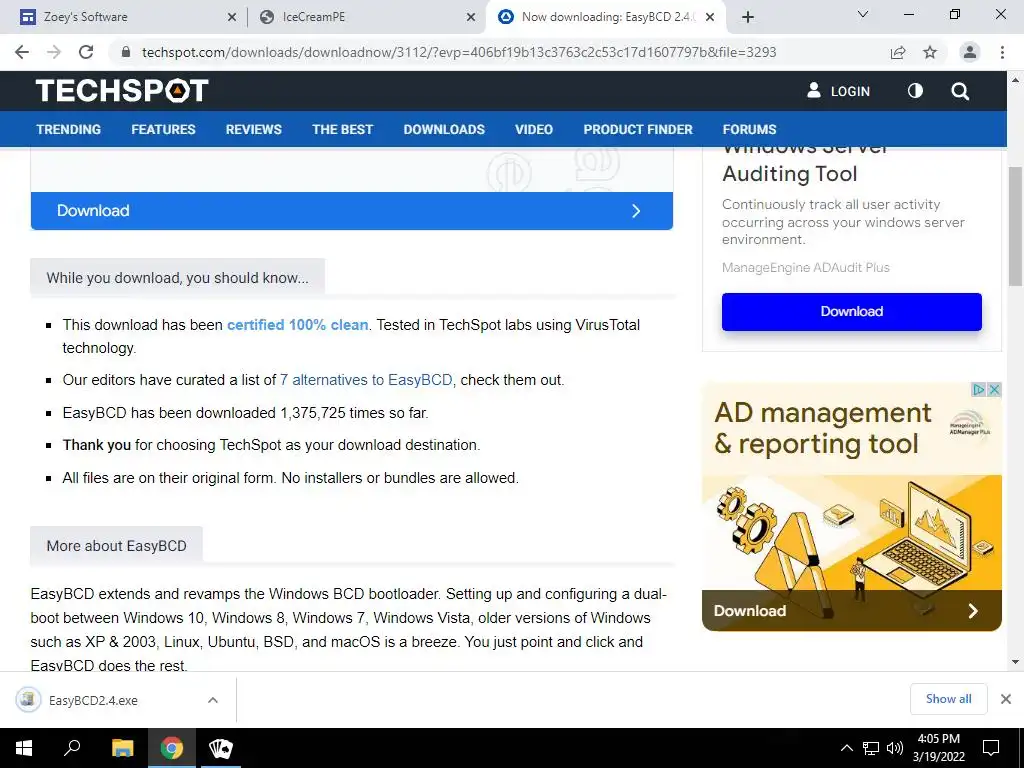1024x768 pixels.
Task: Open a new browser tab
Action: (748, 17)
